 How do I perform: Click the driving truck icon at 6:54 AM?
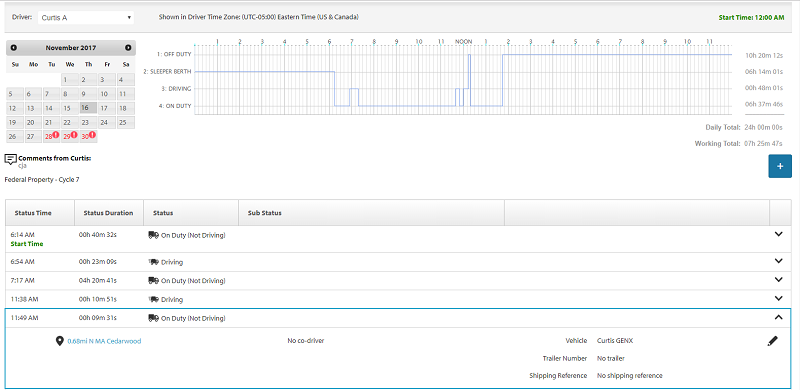(x=153, y=262)
